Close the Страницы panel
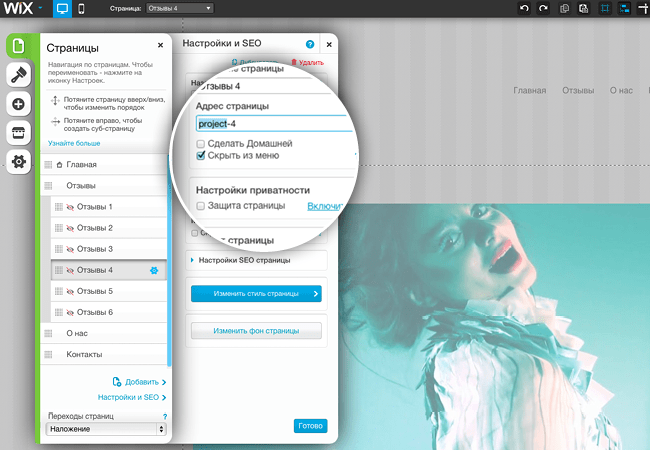This screenshot has height=450, width=650. pos(160,45)
